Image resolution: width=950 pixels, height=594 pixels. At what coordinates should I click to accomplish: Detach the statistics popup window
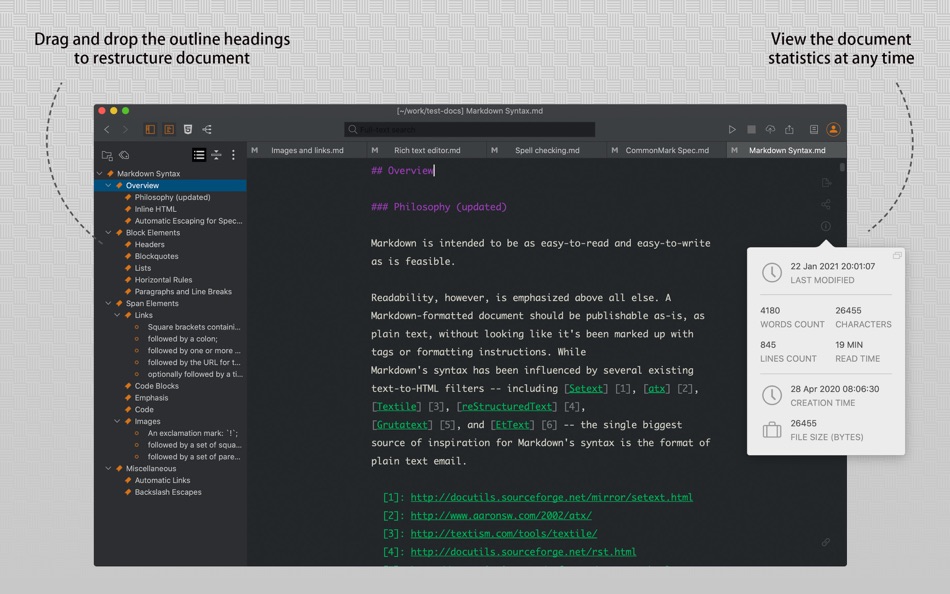click(x=897, y=256)
